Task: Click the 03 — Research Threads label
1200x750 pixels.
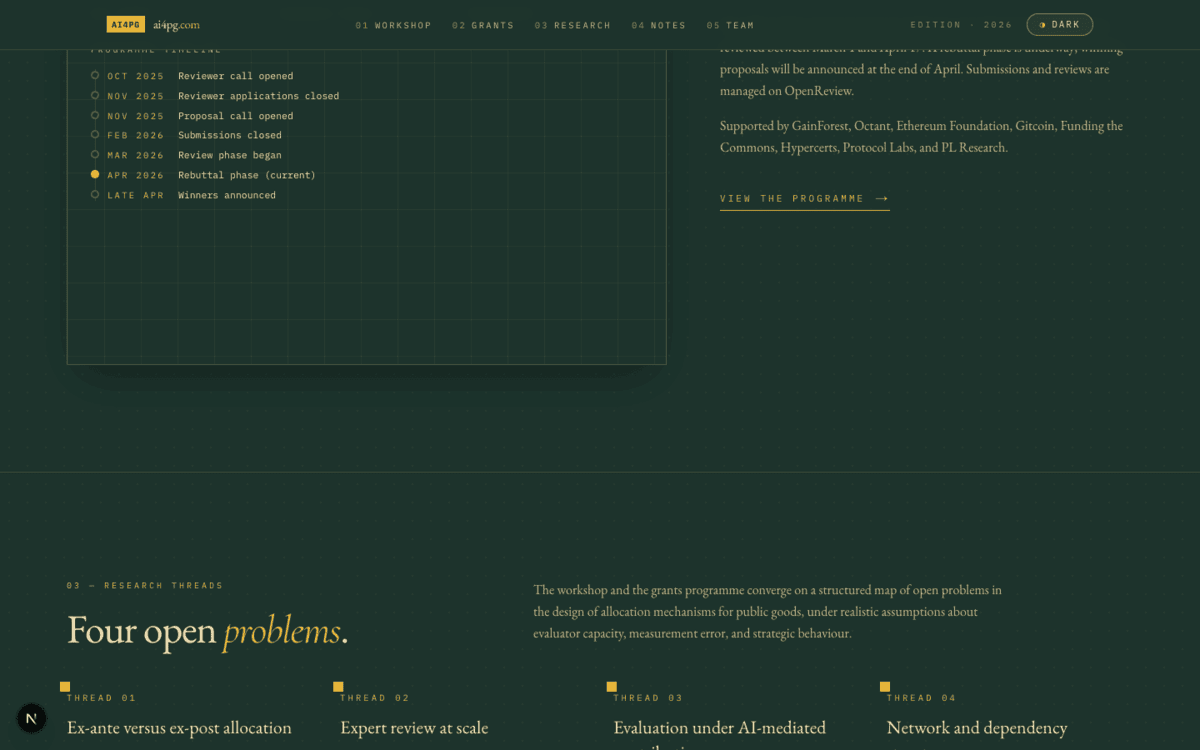Action: click(145, 586)
